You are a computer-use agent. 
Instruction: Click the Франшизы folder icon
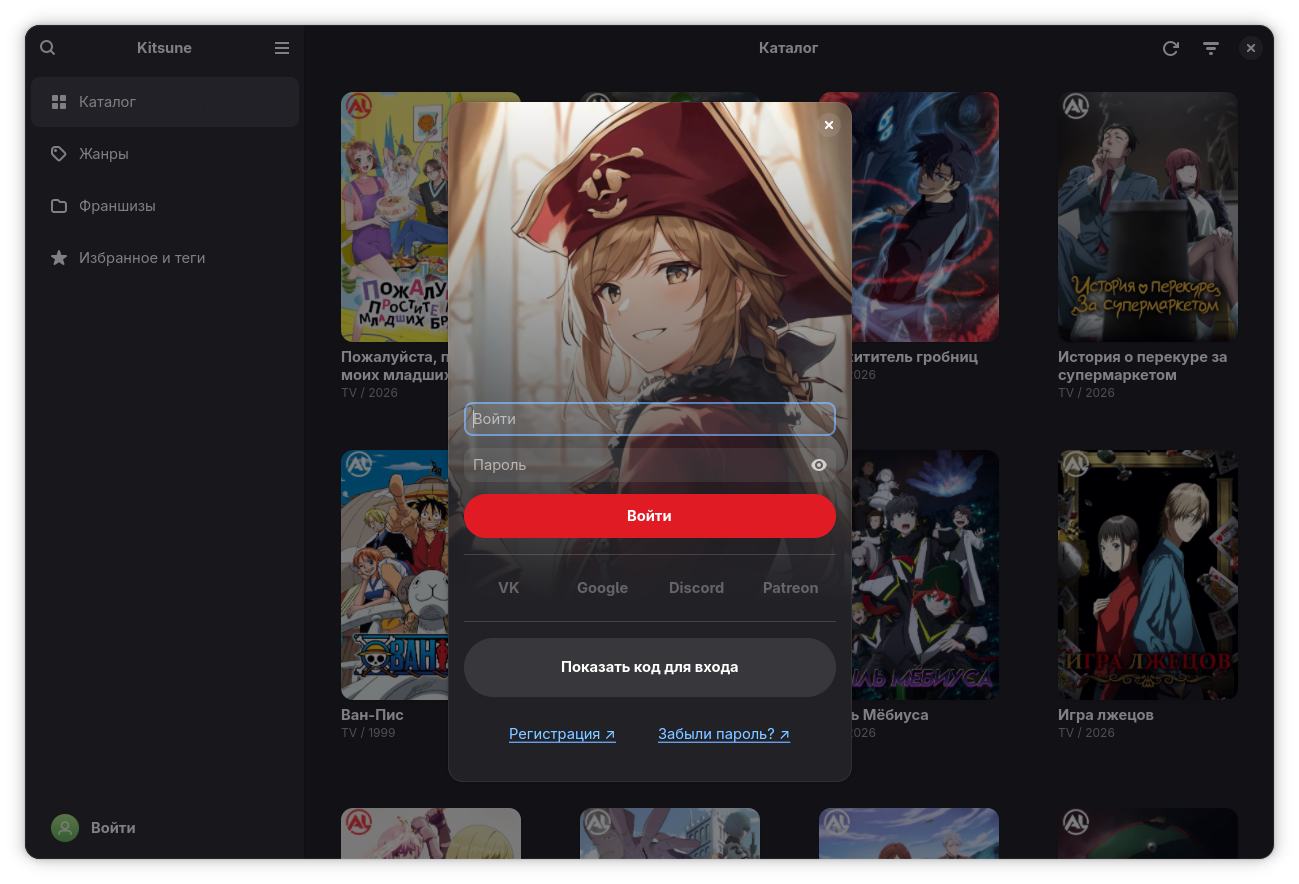point(59,206)
